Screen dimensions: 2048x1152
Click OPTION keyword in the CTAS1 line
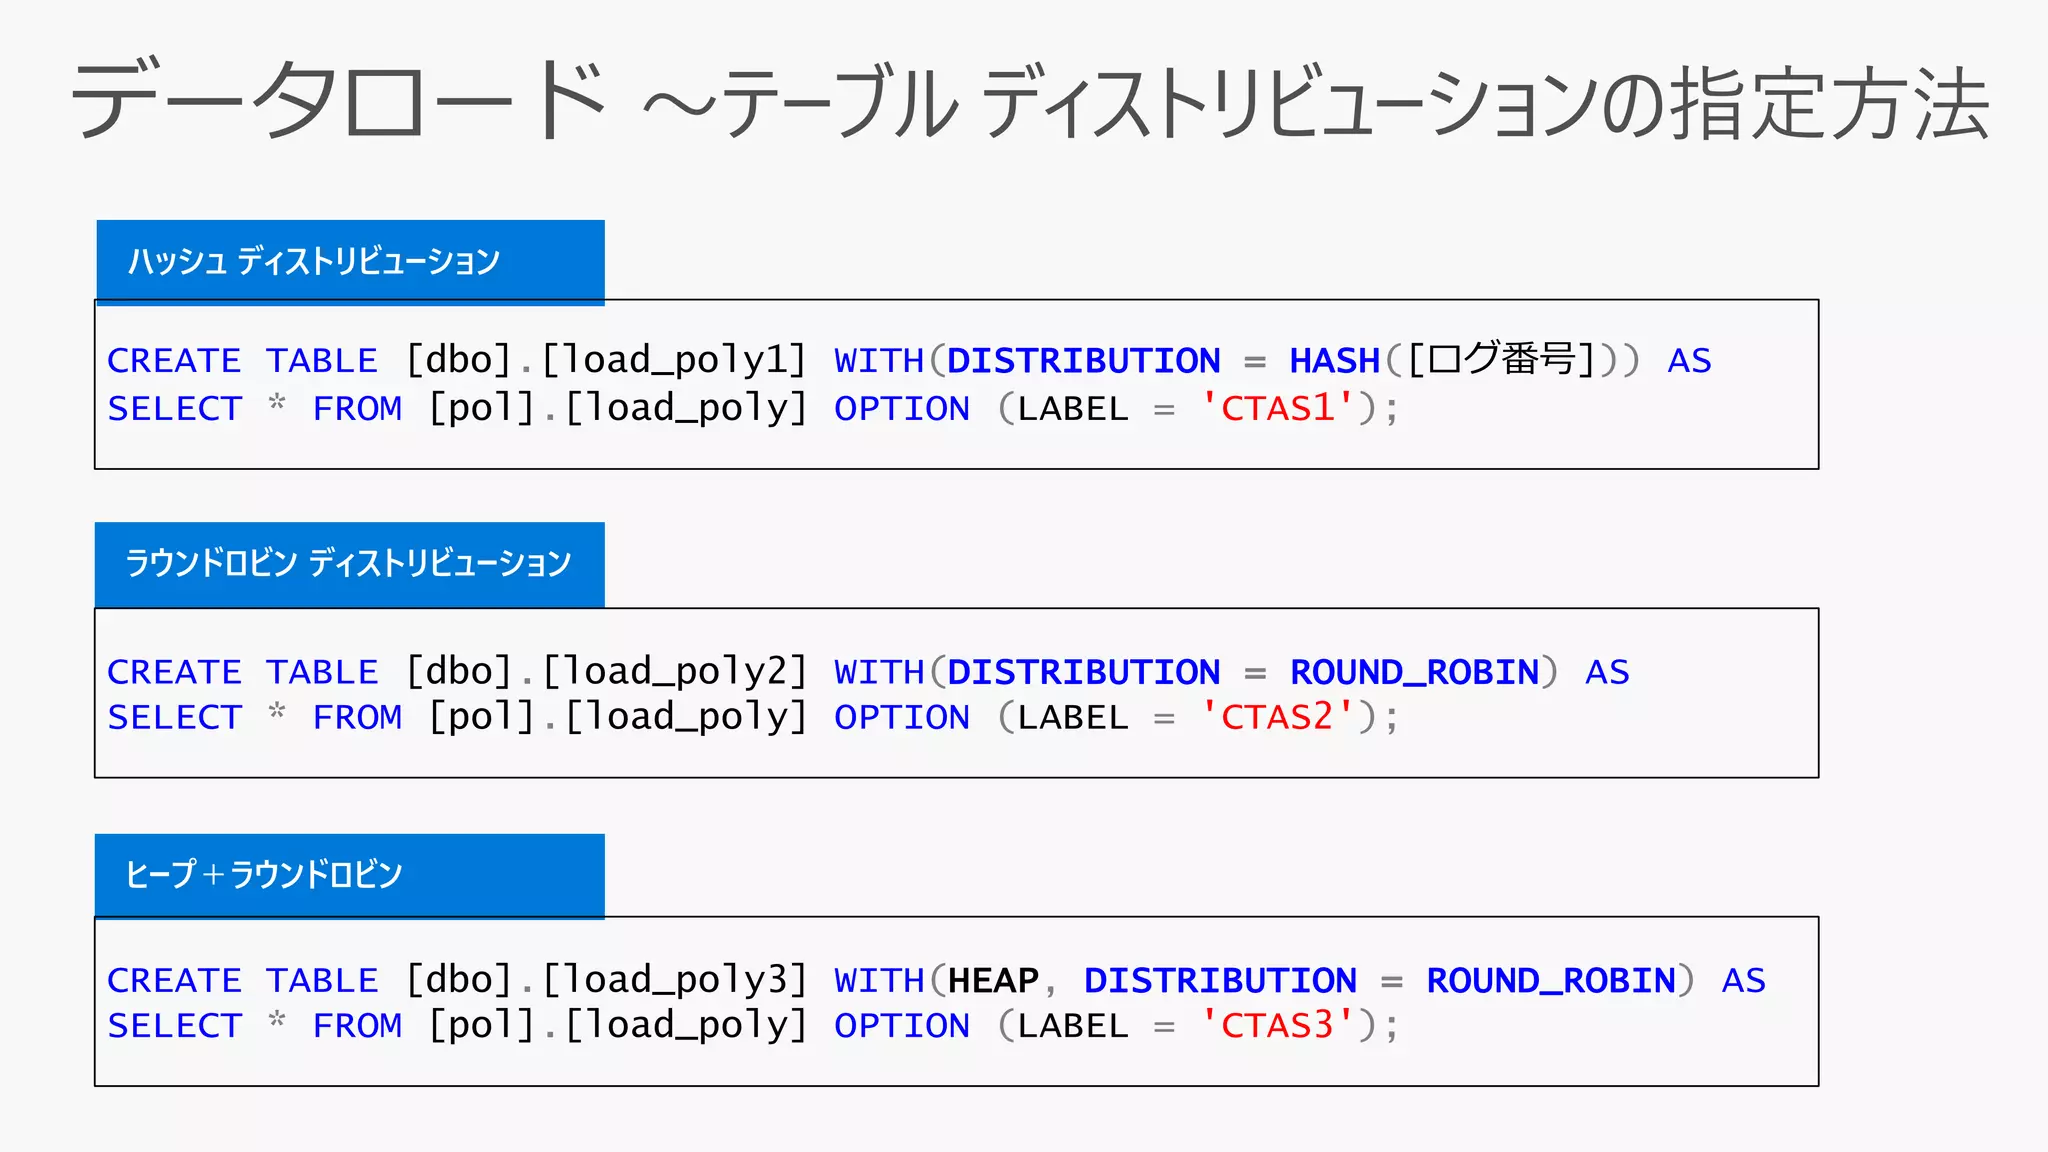(x=902, y=409)
